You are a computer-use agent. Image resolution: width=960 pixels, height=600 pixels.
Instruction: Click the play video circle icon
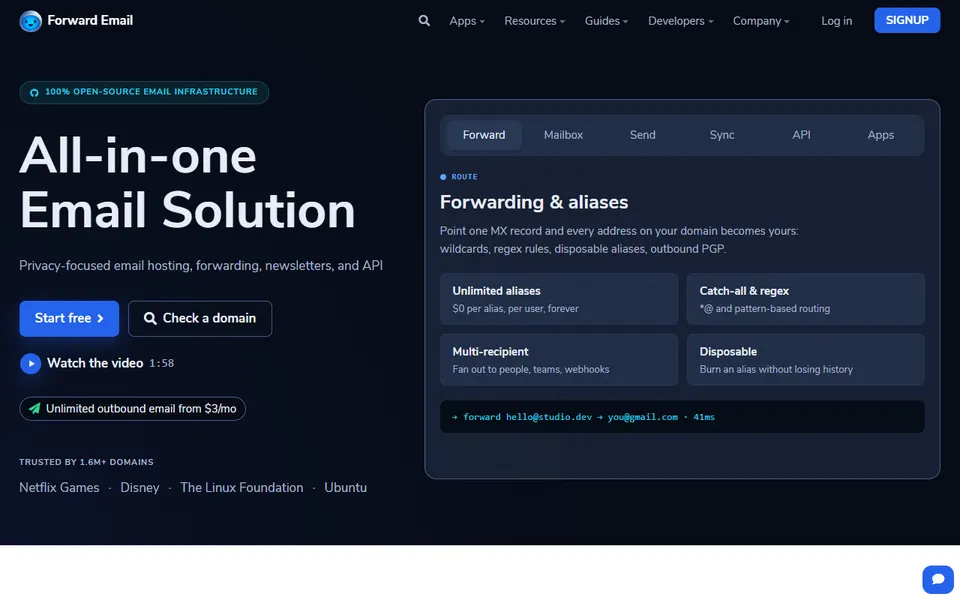(x=31, y=364)
